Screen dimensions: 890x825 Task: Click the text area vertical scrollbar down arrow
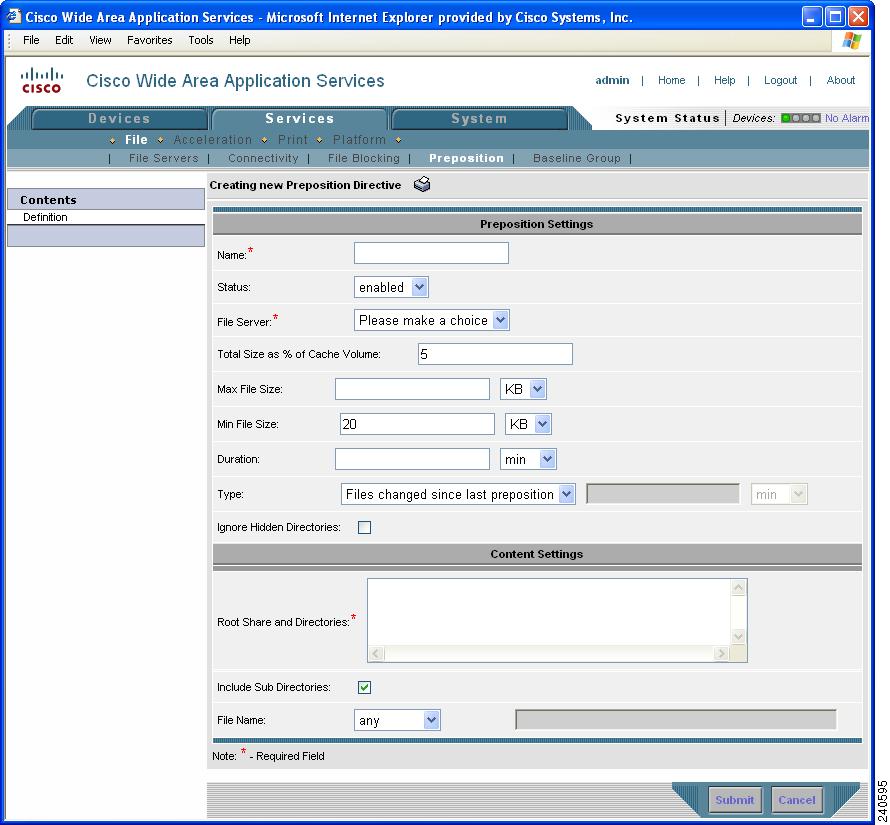738,637
